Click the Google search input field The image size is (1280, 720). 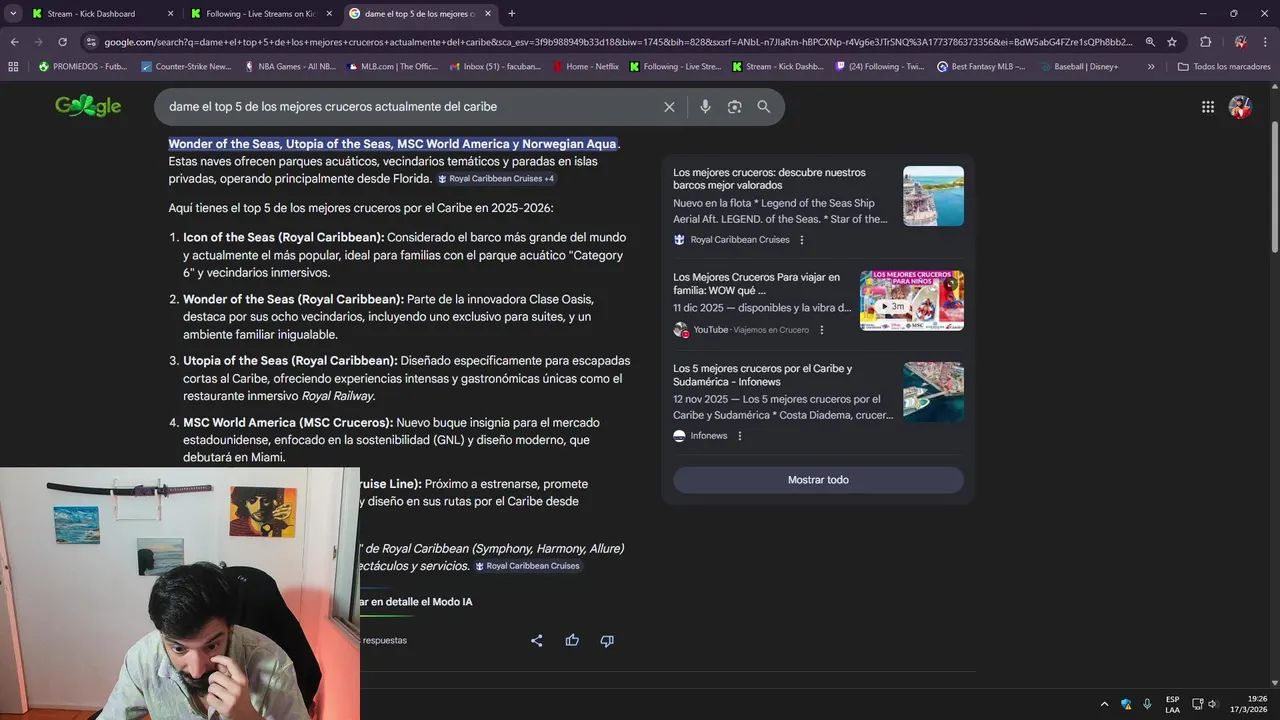pos(410,107)
